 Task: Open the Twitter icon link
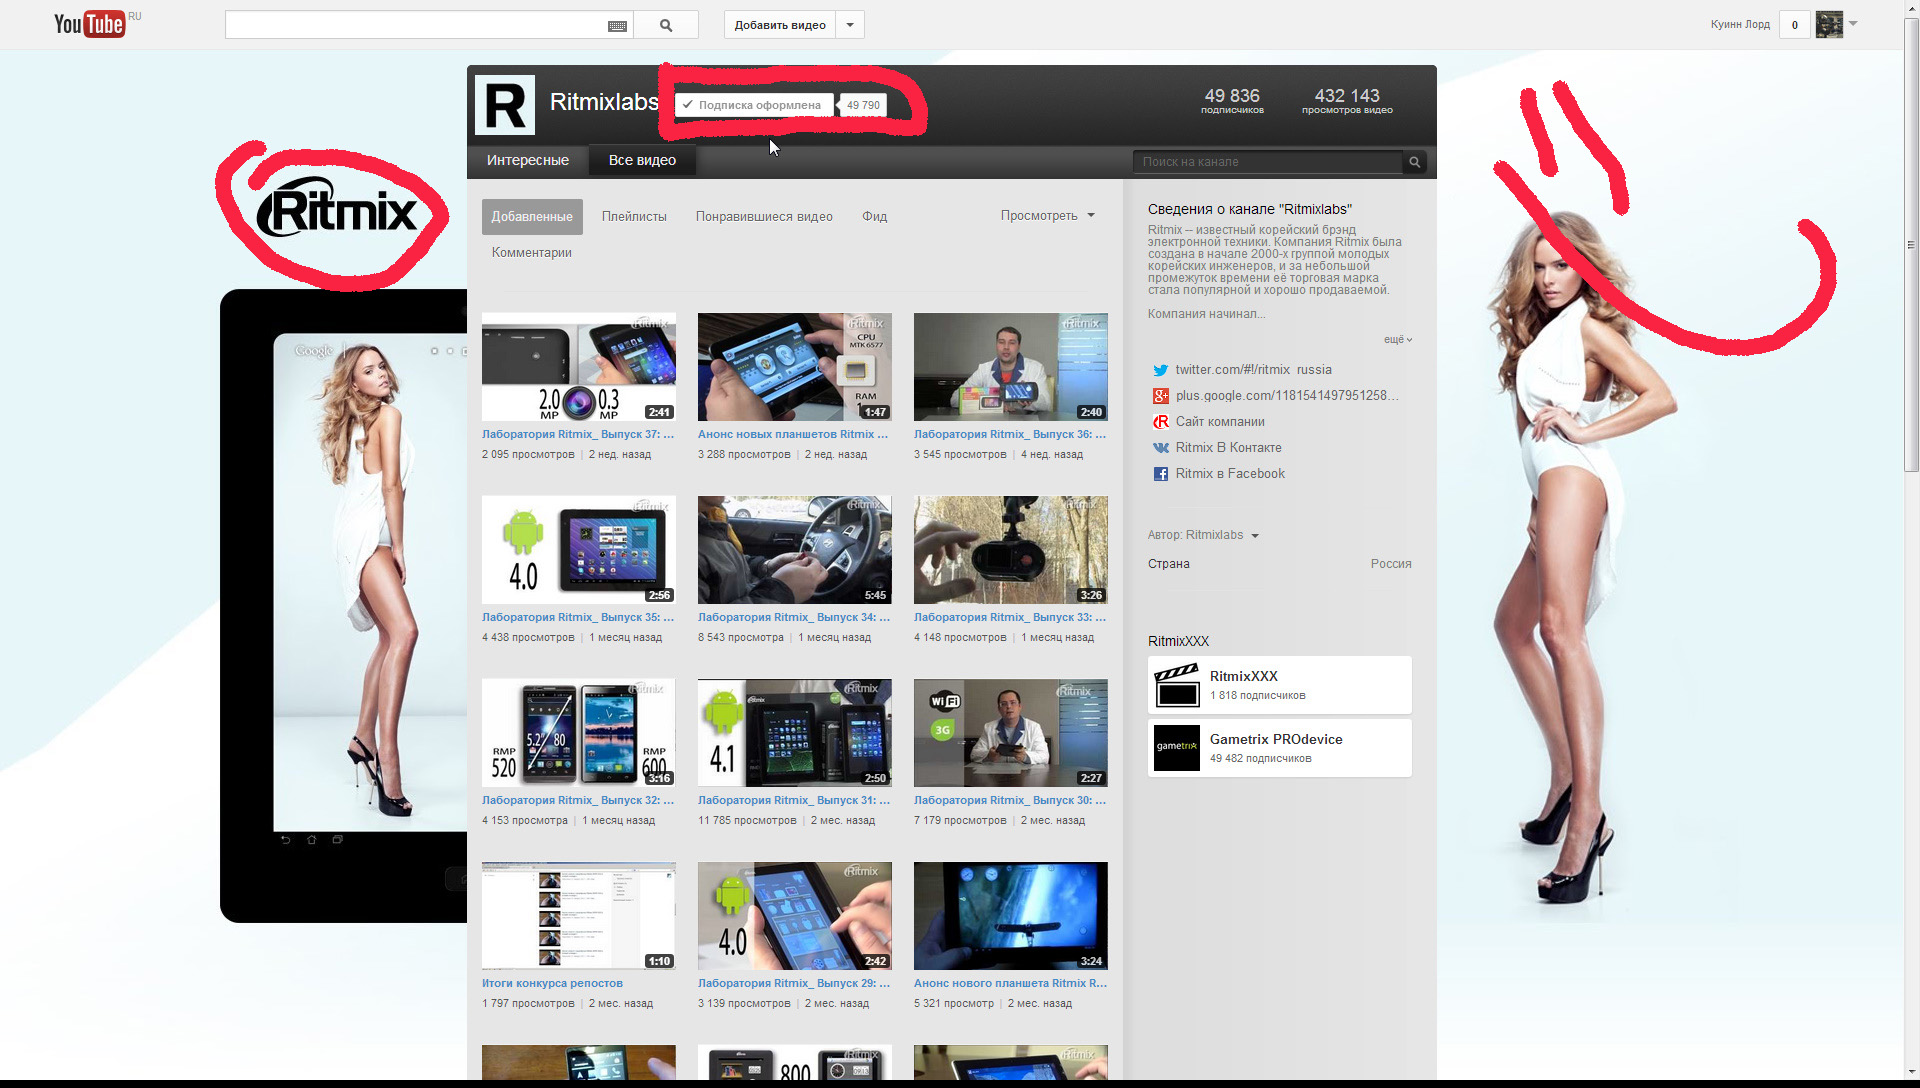(1160, 370)
